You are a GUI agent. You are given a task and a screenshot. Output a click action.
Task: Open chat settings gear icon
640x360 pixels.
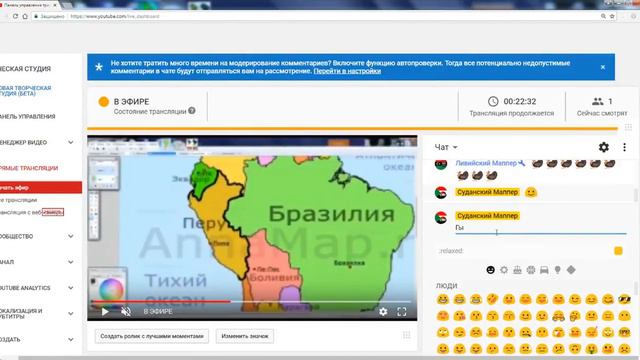click(x=604, y=147)
